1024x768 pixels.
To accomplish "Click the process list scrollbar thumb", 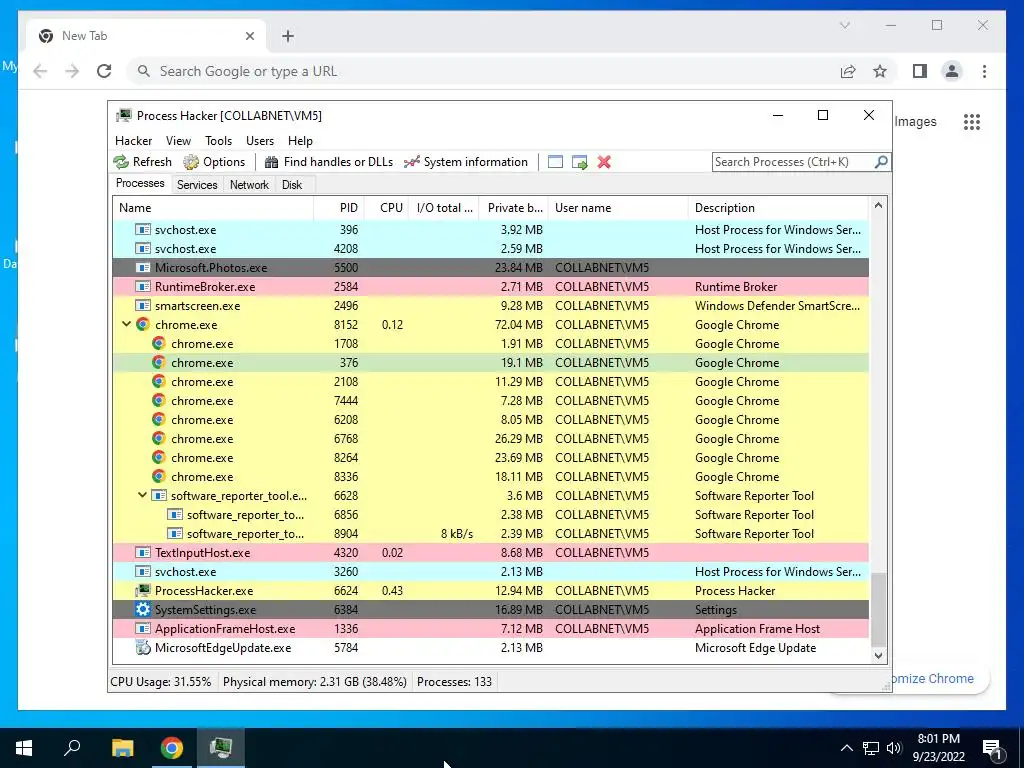I will 878,609.
